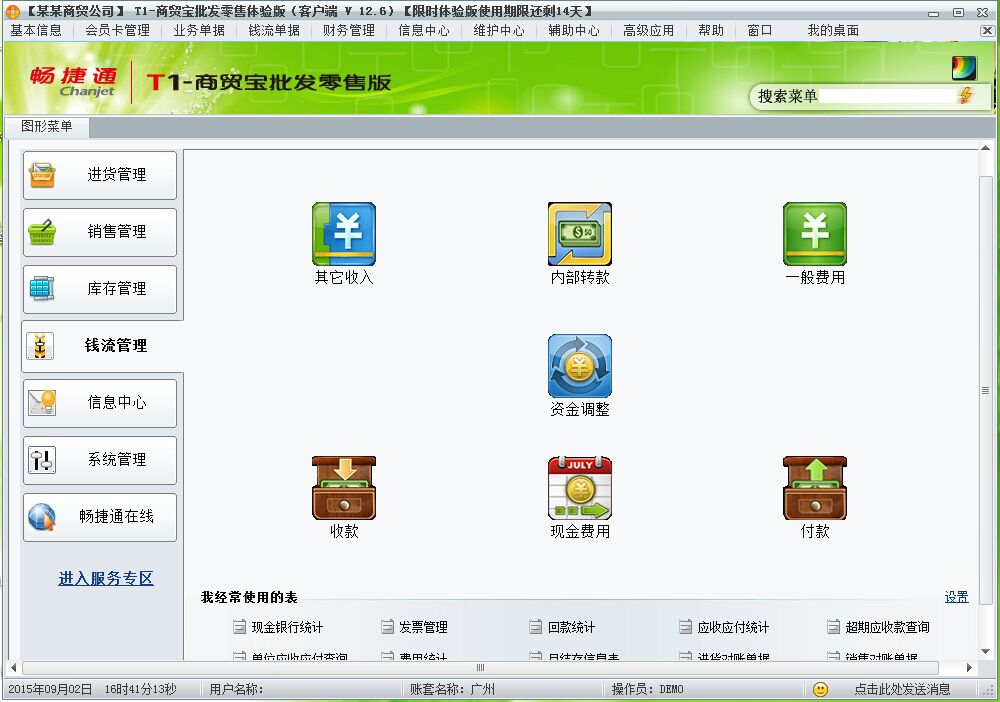Screen dimensions: 1000x702
Task: Click the document icon beside 应收应付统计
Action: (x=685, y=627)
